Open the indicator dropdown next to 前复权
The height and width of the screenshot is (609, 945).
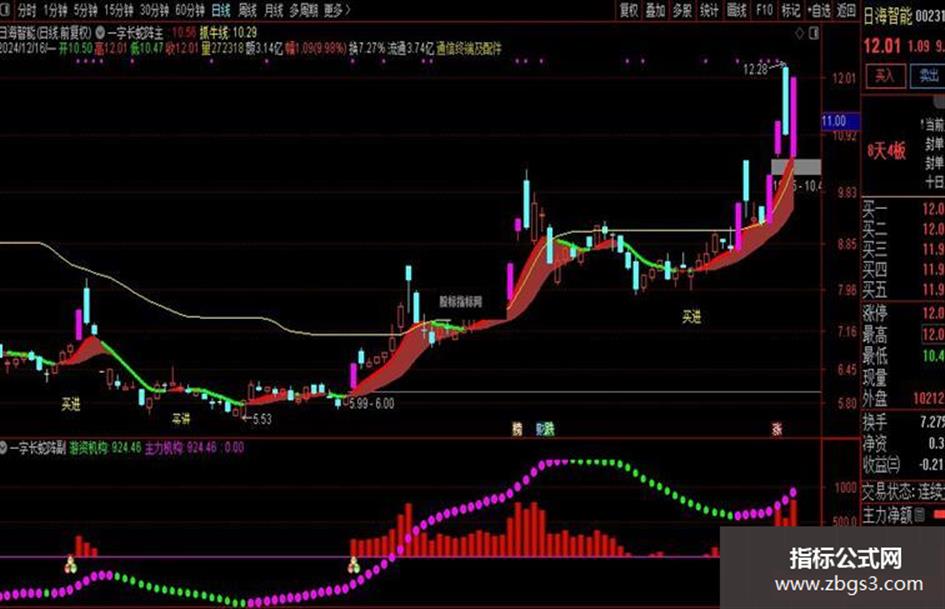(100, 33)
